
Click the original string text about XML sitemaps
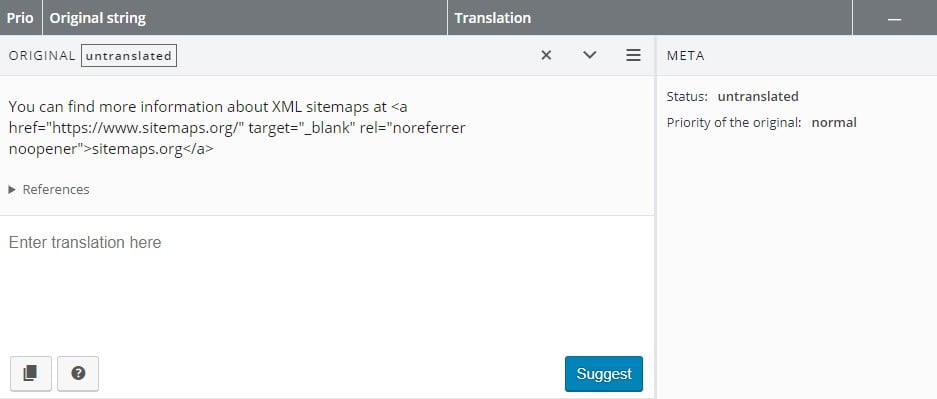click(x=237, y=128)
